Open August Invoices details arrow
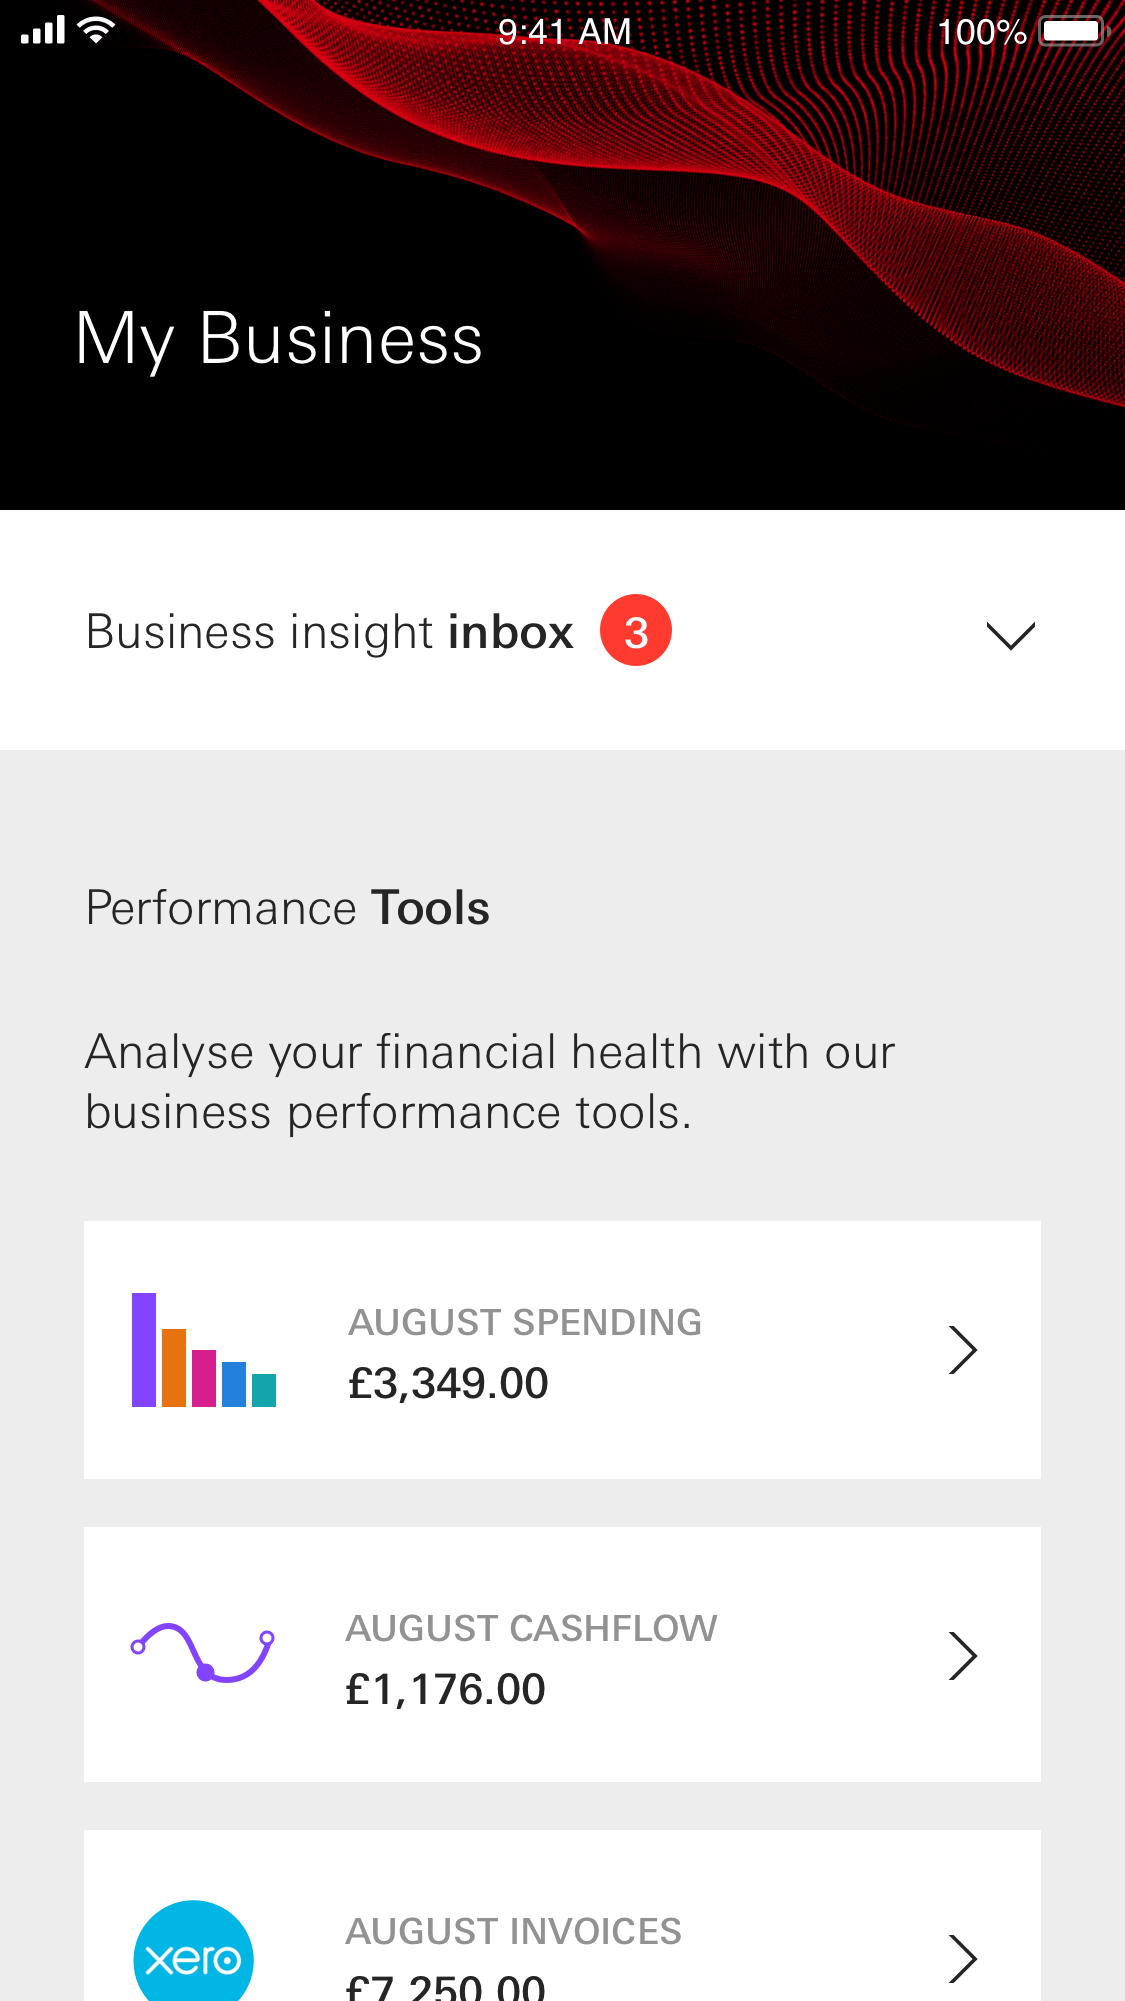Viewport: 1125px width, 2001px height. tap(962, 1957)
